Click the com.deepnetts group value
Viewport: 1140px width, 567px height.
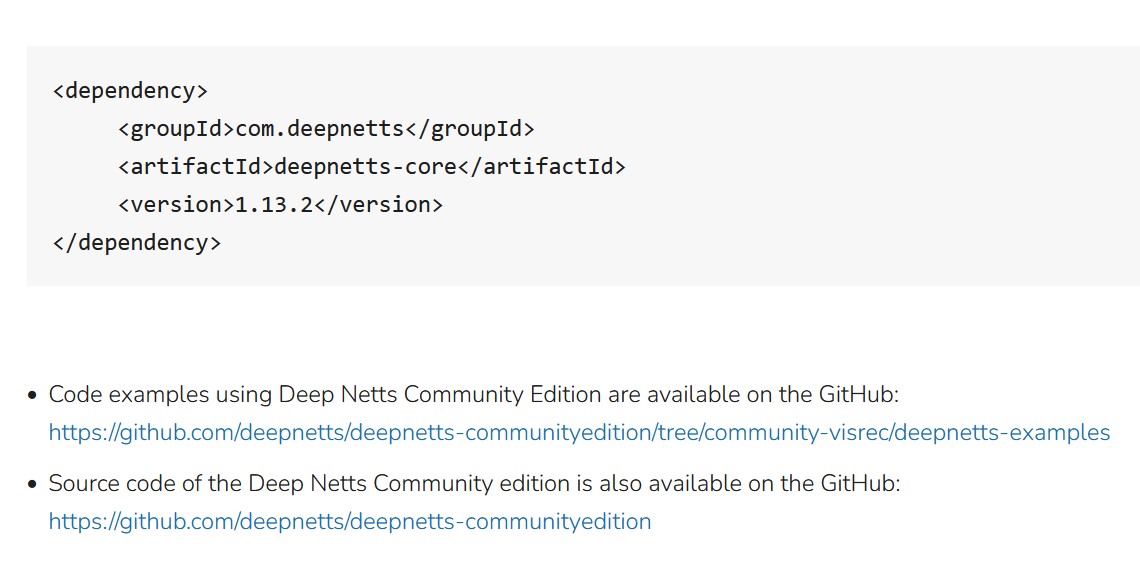coord(320,129)
